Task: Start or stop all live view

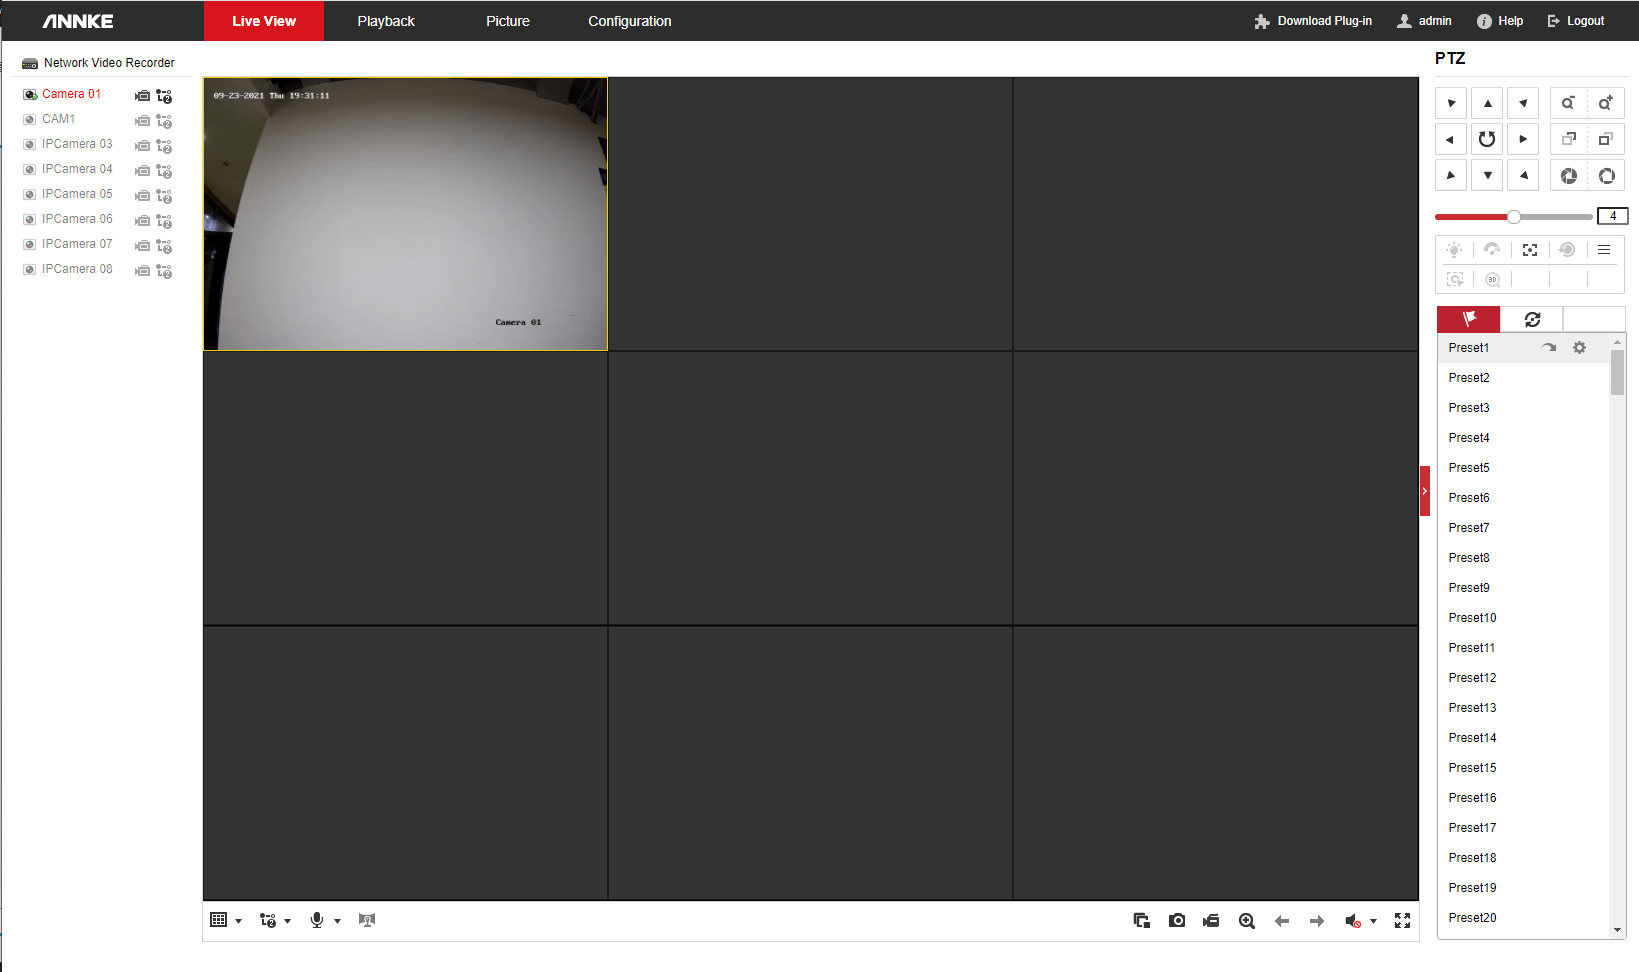Action: [x=1141, y=920]
